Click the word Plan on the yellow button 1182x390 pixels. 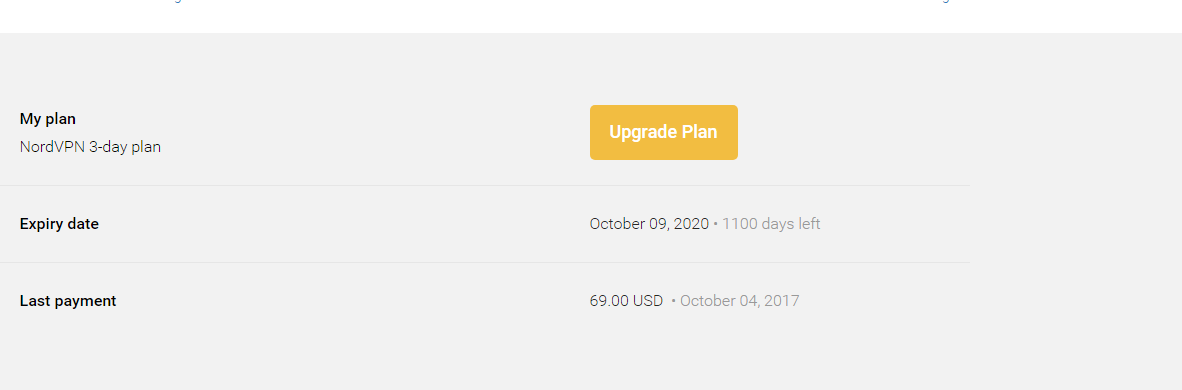tap(700, 132)
